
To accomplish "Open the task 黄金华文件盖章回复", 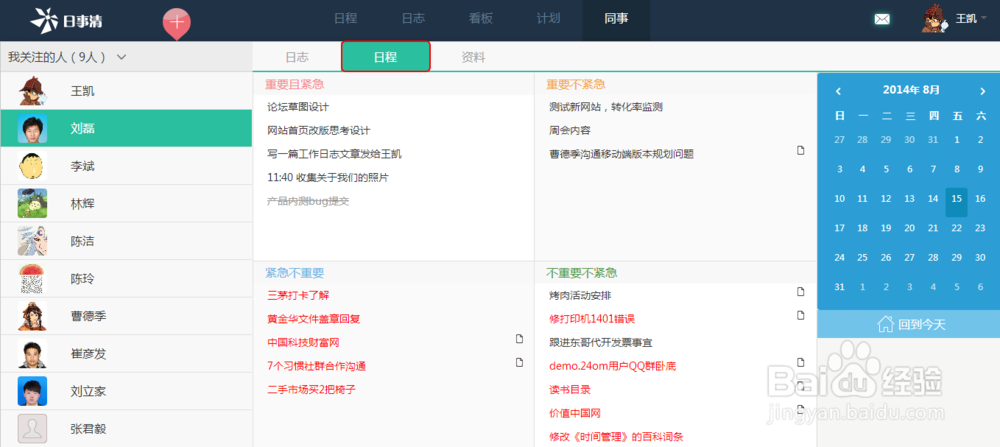I will coord(313,319).
